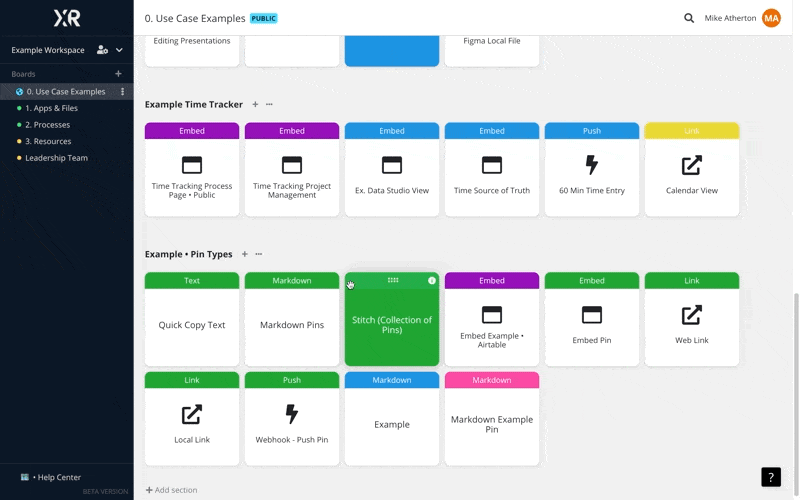Select the 0. Use Case Examples board
This screenshot has height=500, width=800.
[x=66, y=92]
